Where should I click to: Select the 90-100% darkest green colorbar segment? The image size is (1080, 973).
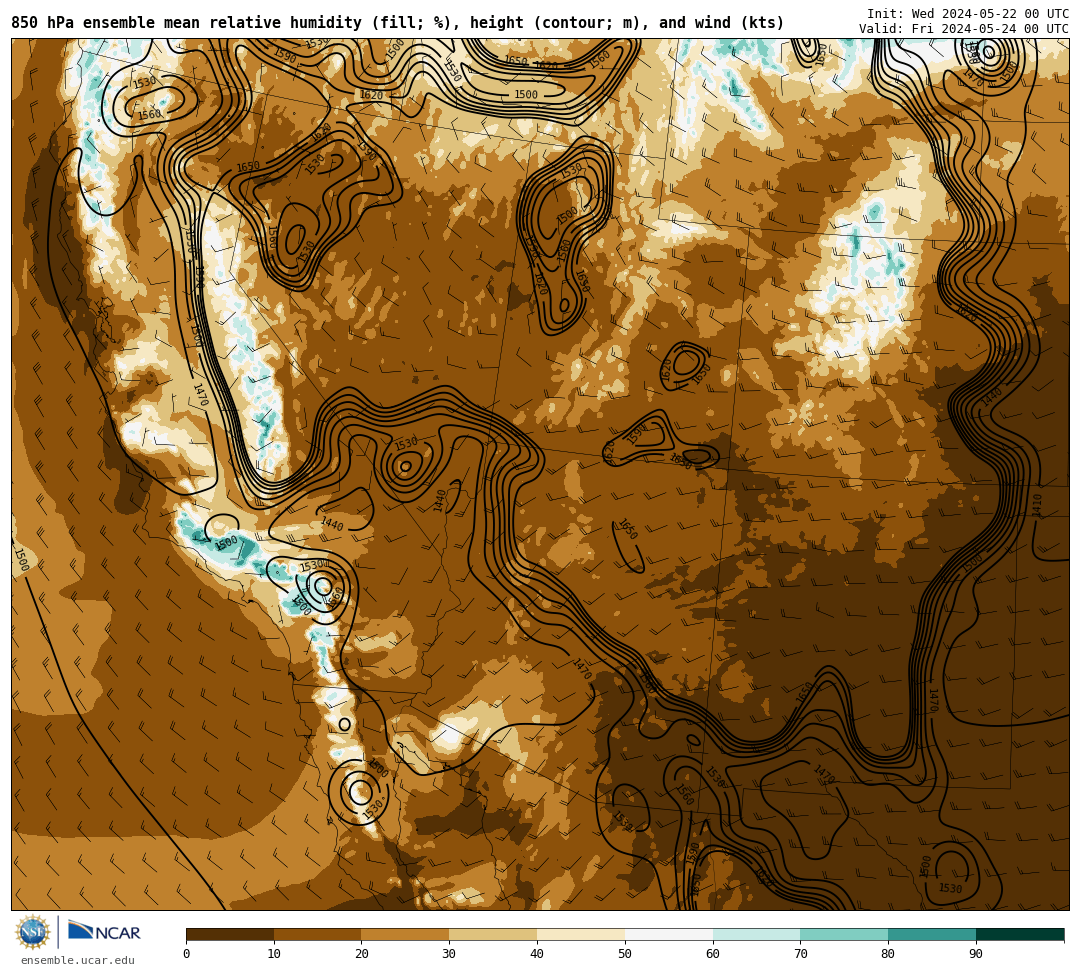1020,934
